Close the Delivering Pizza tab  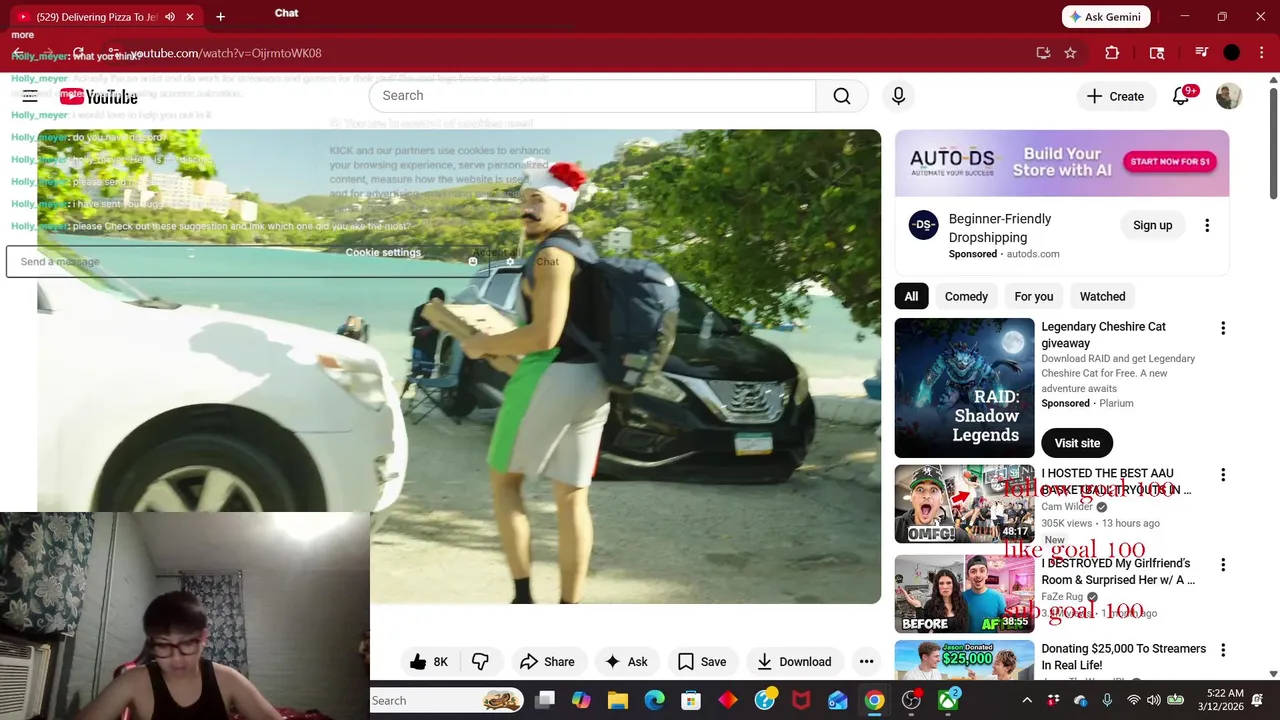(190, 17)
